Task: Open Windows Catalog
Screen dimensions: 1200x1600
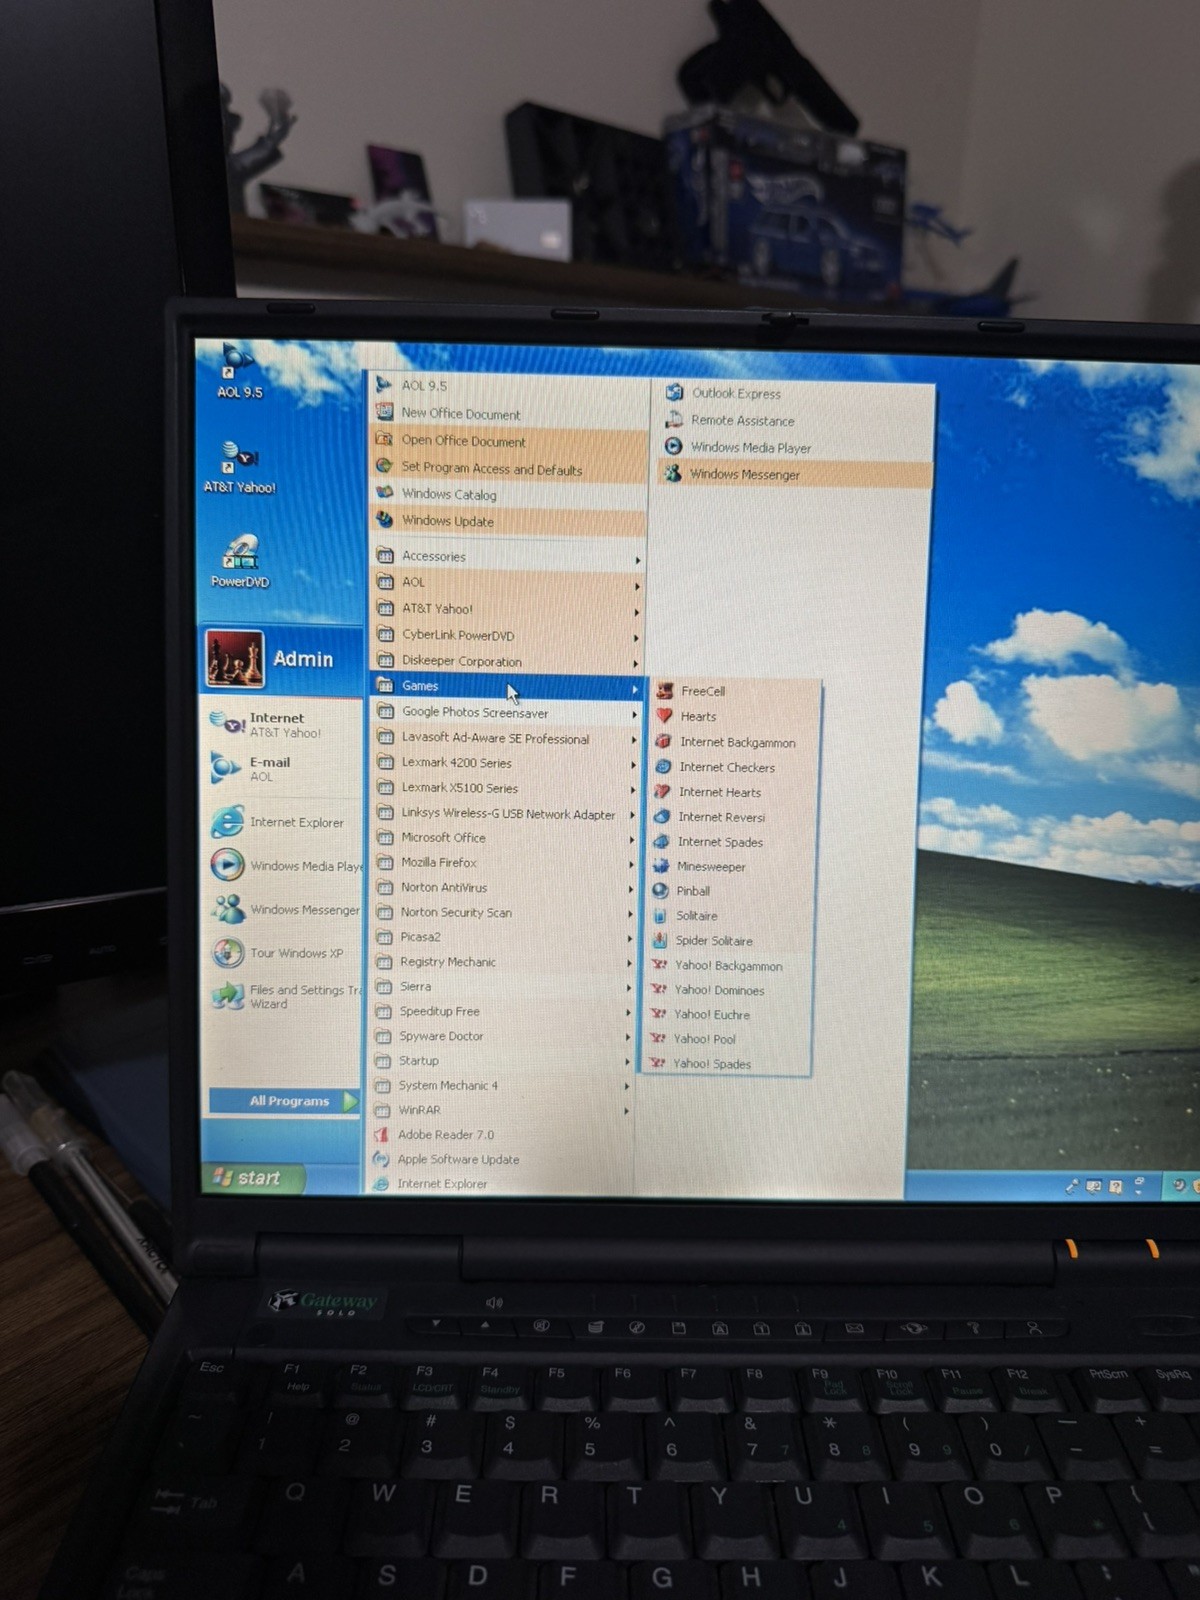Action: pyautogui.click(x=509, y=494)
